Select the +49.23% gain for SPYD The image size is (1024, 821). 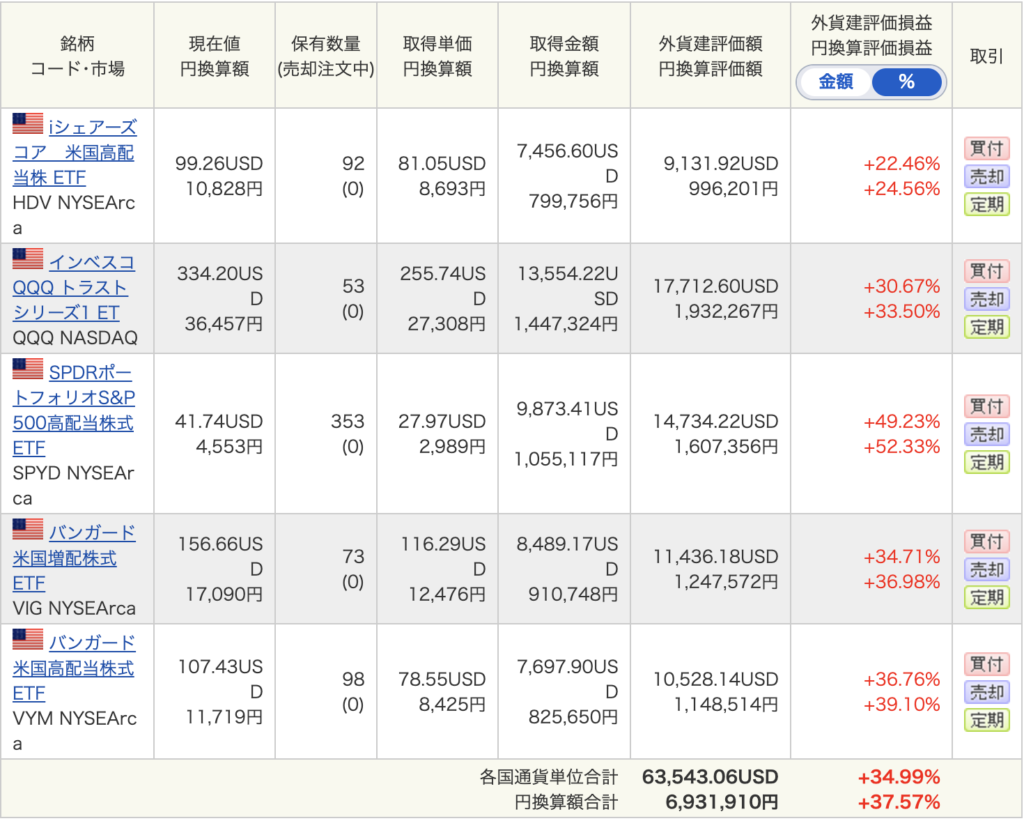pyautogui.click(x=902, y=421)
